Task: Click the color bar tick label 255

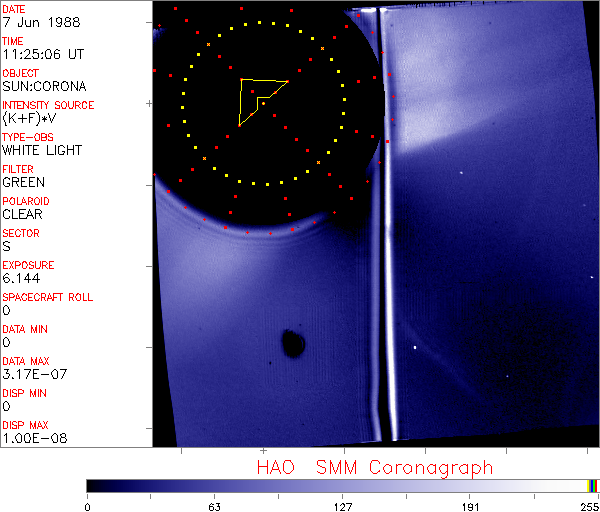Action: pyautogui.click(x=588, y=505)
